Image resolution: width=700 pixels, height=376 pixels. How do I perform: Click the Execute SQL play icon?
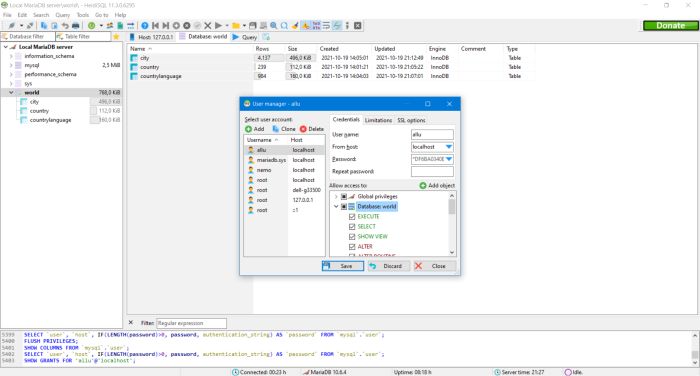coord(218,25)
